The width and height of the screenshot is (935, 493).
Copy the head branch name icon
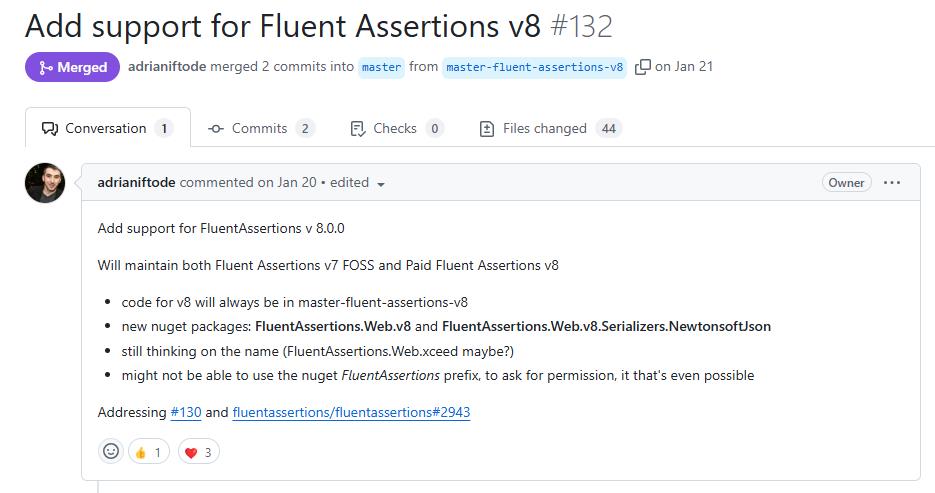[642, 67]
